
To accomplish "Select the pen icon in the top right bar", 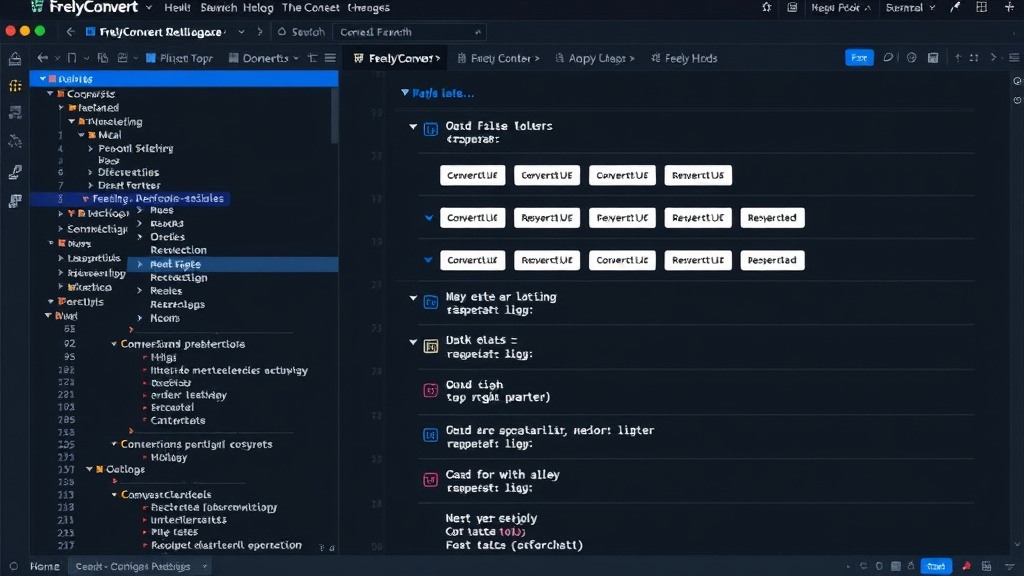I will (x=955, y=7).
